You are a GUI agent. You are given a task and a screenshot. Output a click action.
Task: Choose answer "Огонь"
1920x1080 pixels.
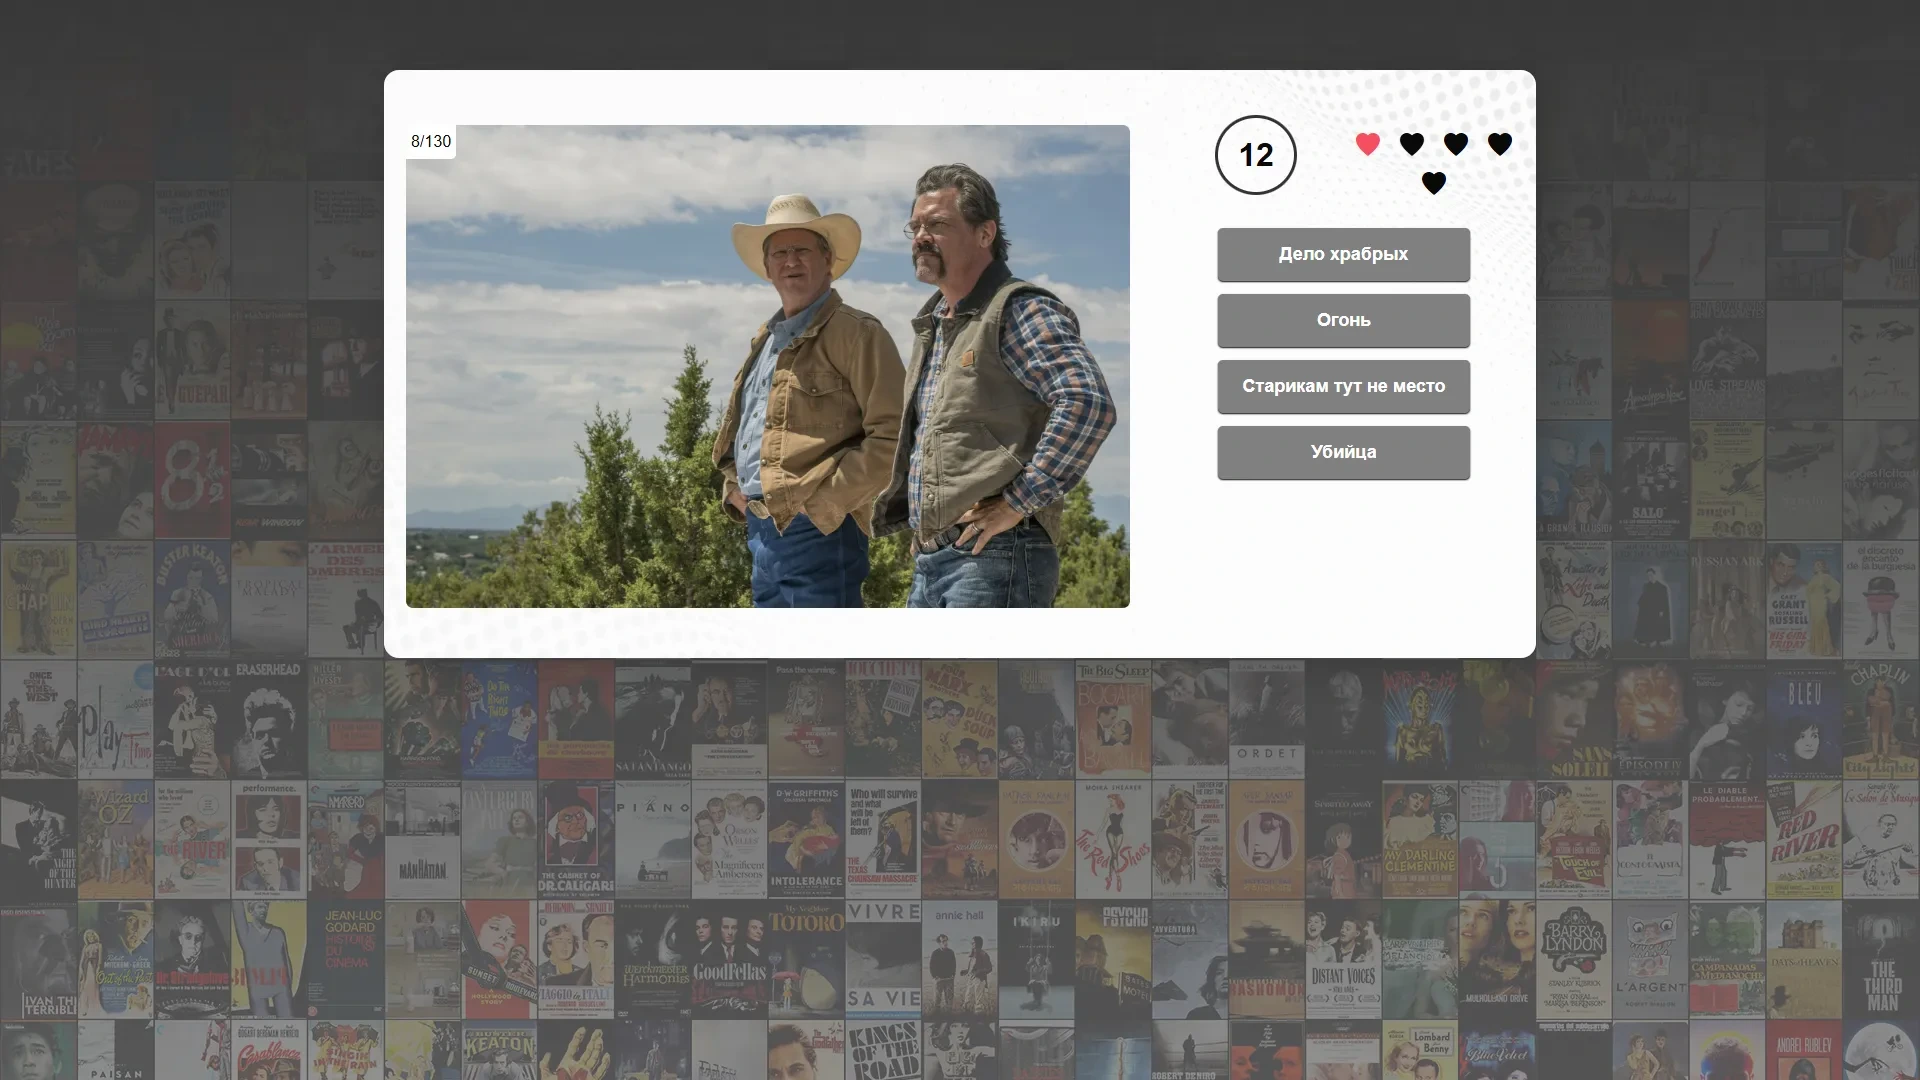click(x=1343, y=320)
